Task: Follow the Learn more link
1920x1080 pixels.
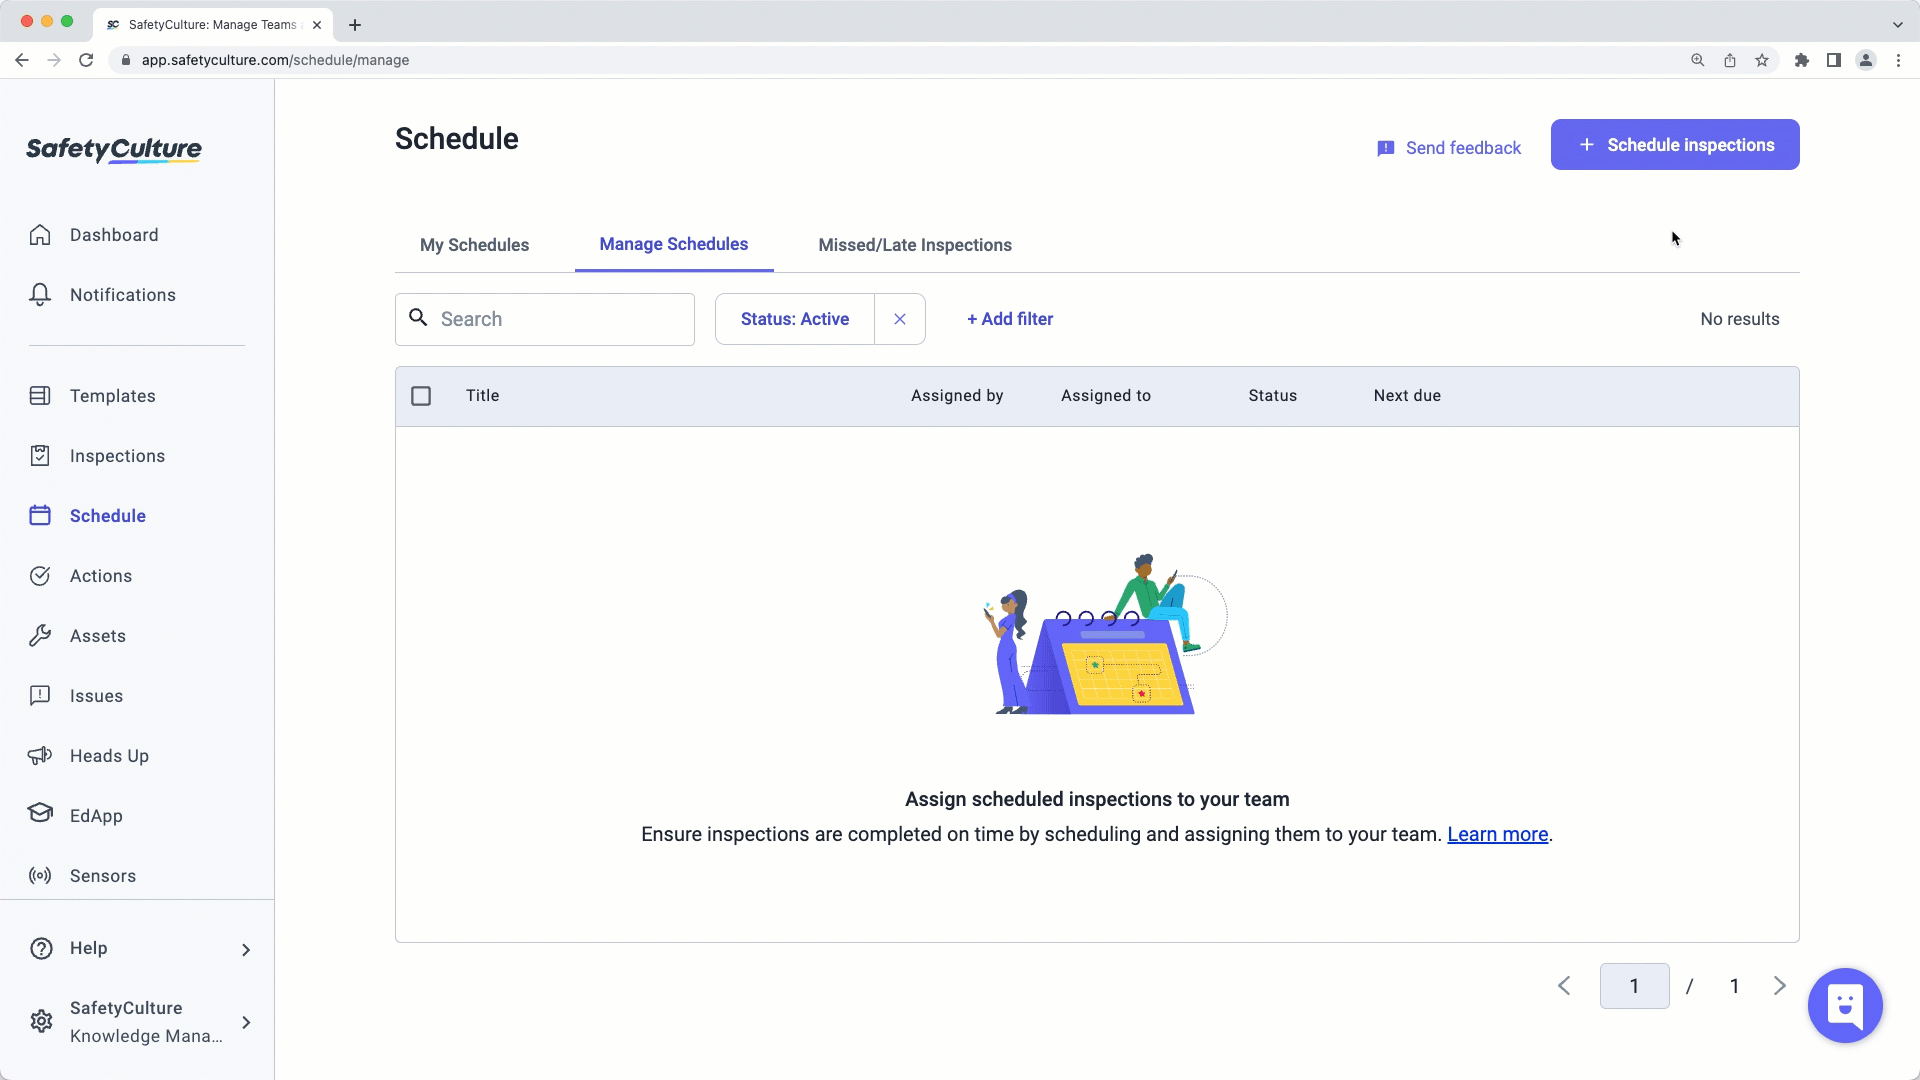Action: [x=1497, y=834]
